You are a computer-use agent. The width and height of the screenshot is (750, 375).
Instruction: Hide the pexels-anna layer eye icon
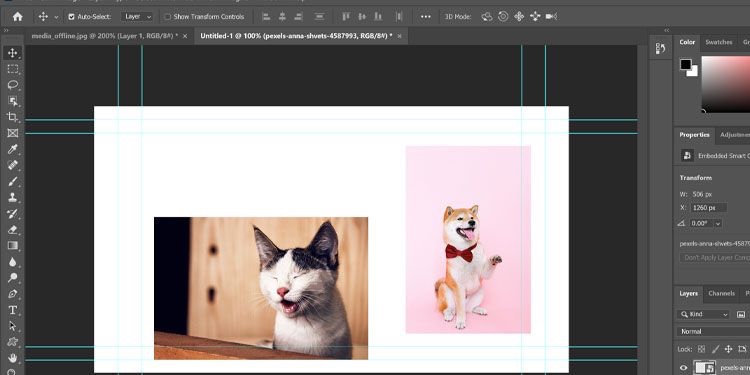684,368
